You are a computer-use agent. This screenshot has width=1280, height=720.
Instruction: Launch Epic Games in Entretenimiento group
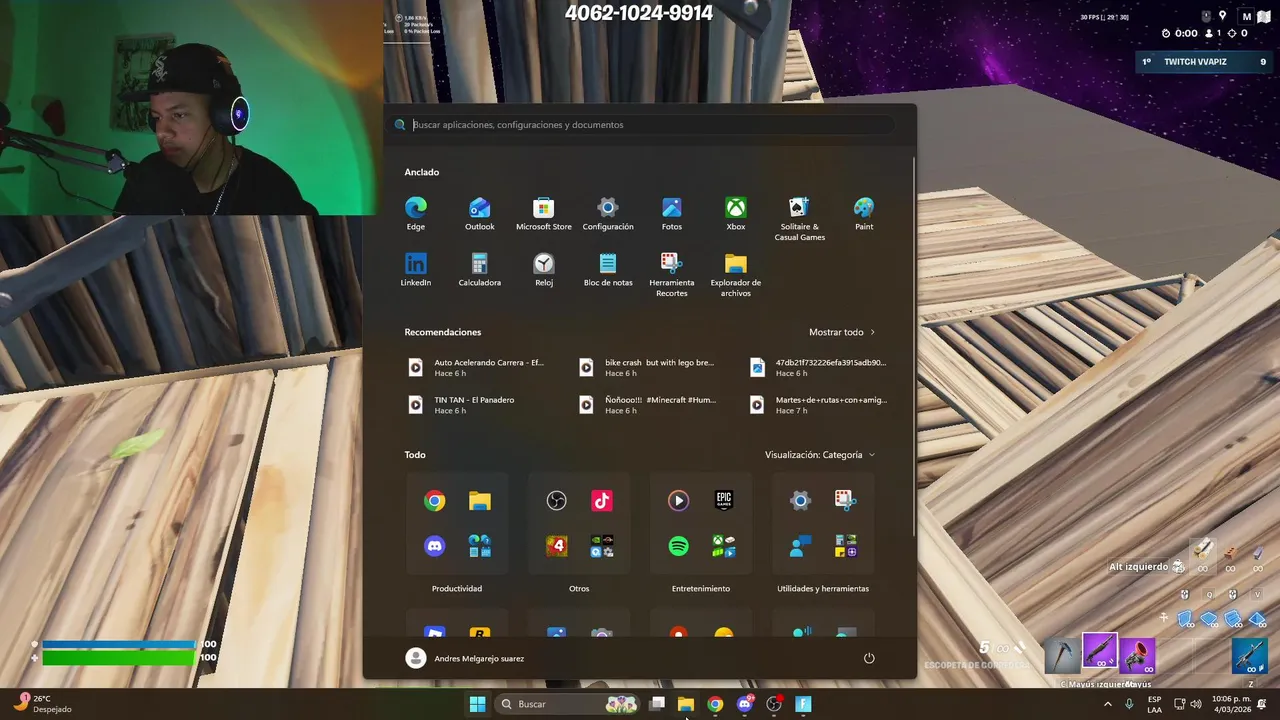(x=724, y=500)
